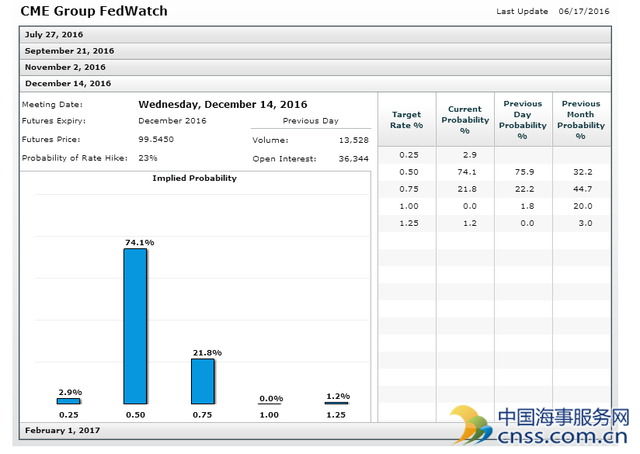Select the 0.50 target rate cell
Screen dimensions: 640x454
pos(409,172)
